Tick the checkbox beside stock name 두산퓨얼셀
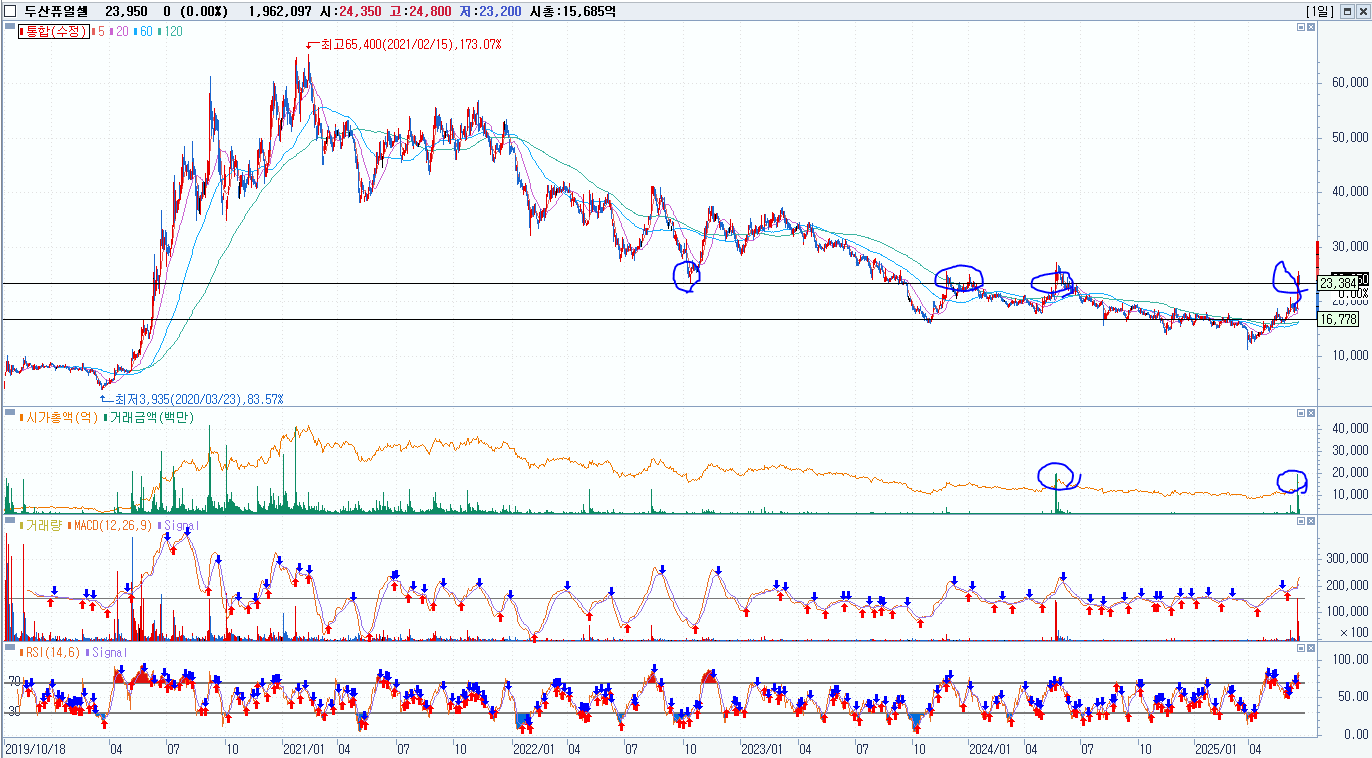The width and height of the screenshot is (1372, 758). pyautogui.click(x=10, y=11)
